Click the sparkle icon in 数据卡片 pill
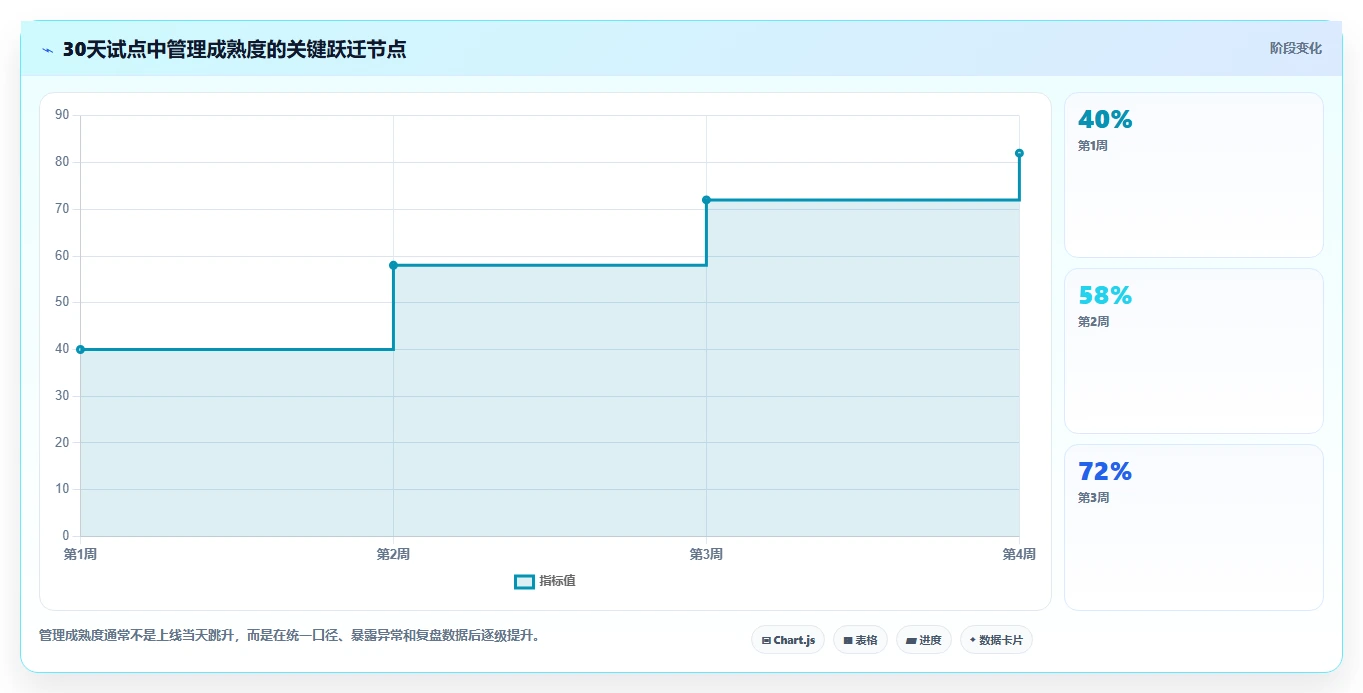1363x693 pixels. [973, 640]
